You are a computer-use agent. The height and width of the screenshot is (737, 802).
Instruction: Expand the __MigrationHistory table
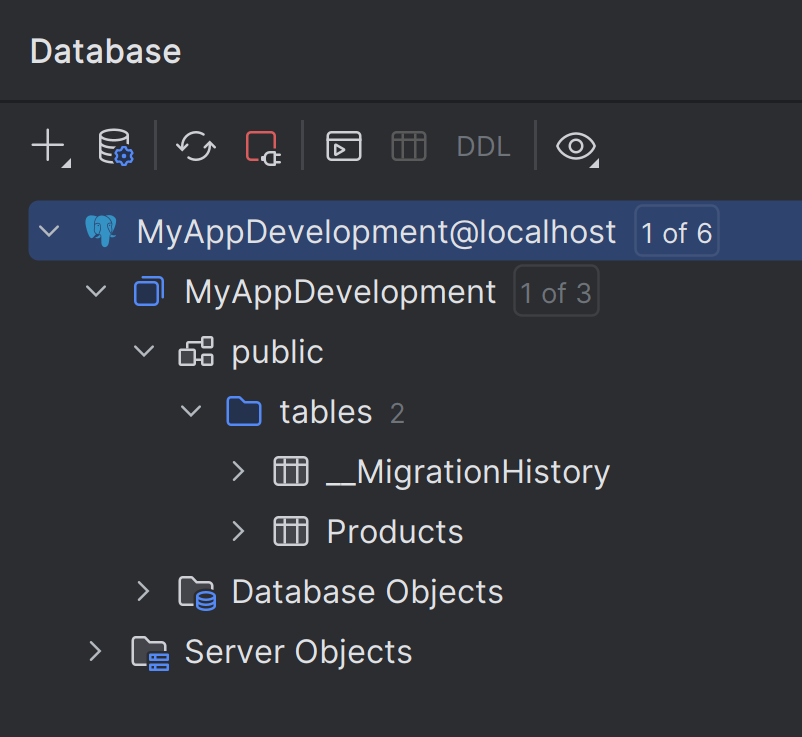pos(238,471)
